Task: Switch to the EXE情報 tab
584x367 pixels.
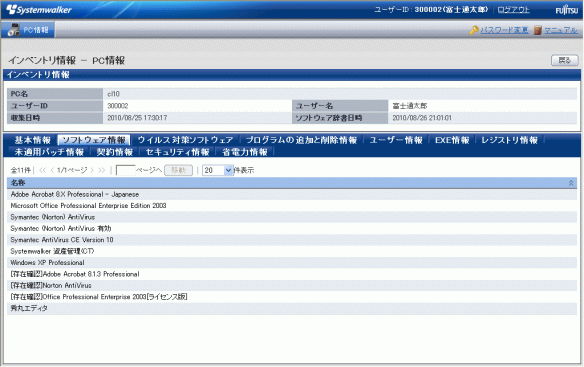Action: point(452,140)
